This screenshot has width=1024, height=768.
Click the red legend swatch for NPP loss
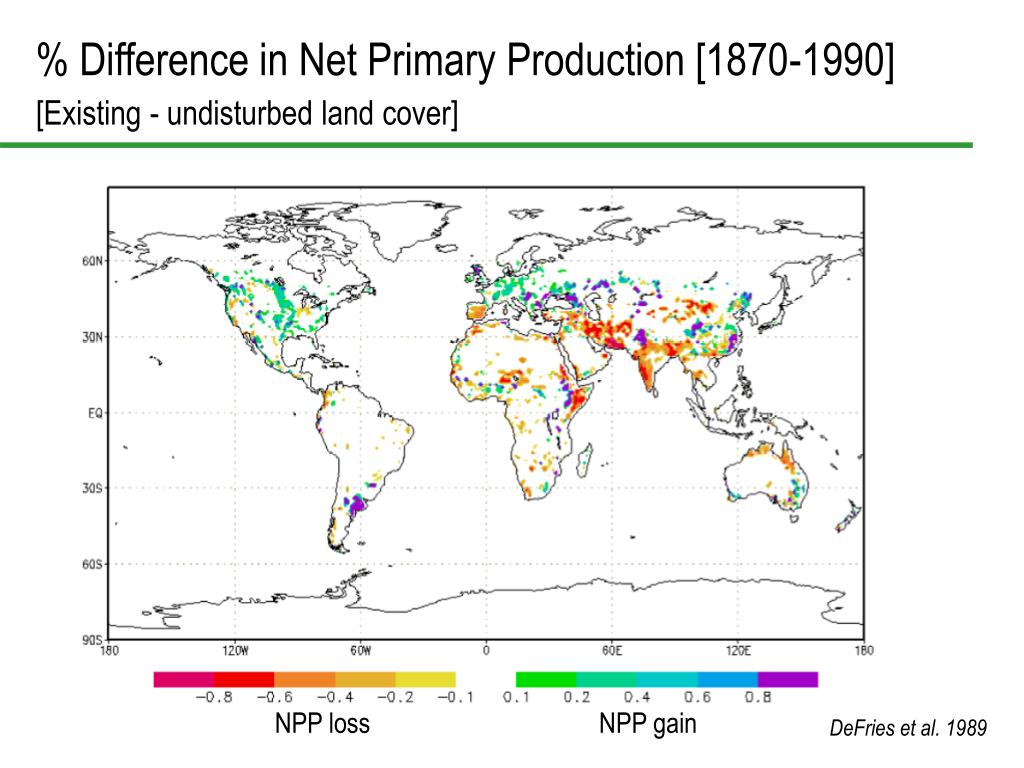[244, 679]
